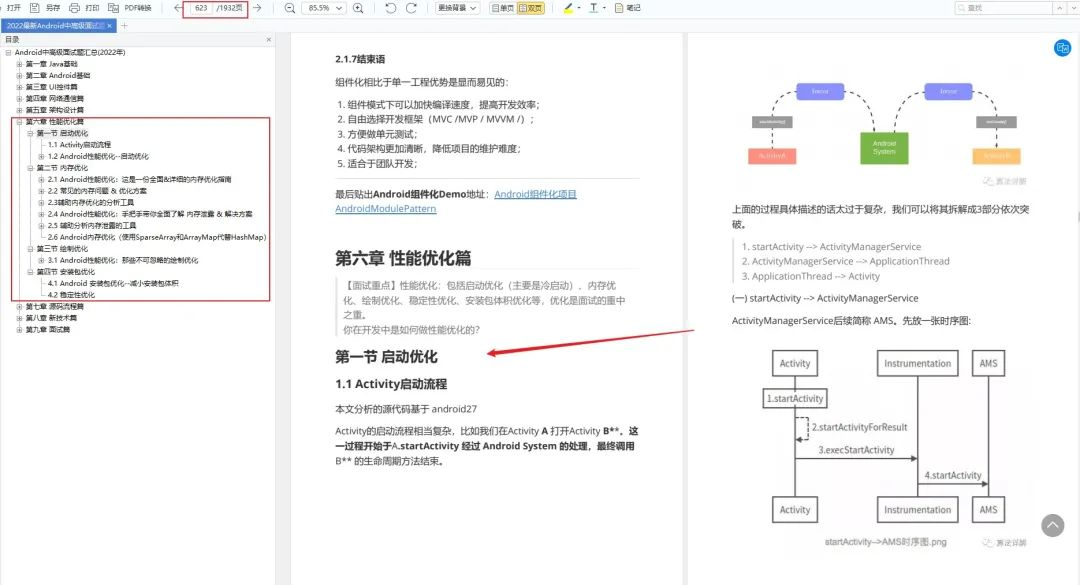The height and width of the screenshot is (585, 1080).
Task: Click the page number field showing 623
Action: point(200,8)
